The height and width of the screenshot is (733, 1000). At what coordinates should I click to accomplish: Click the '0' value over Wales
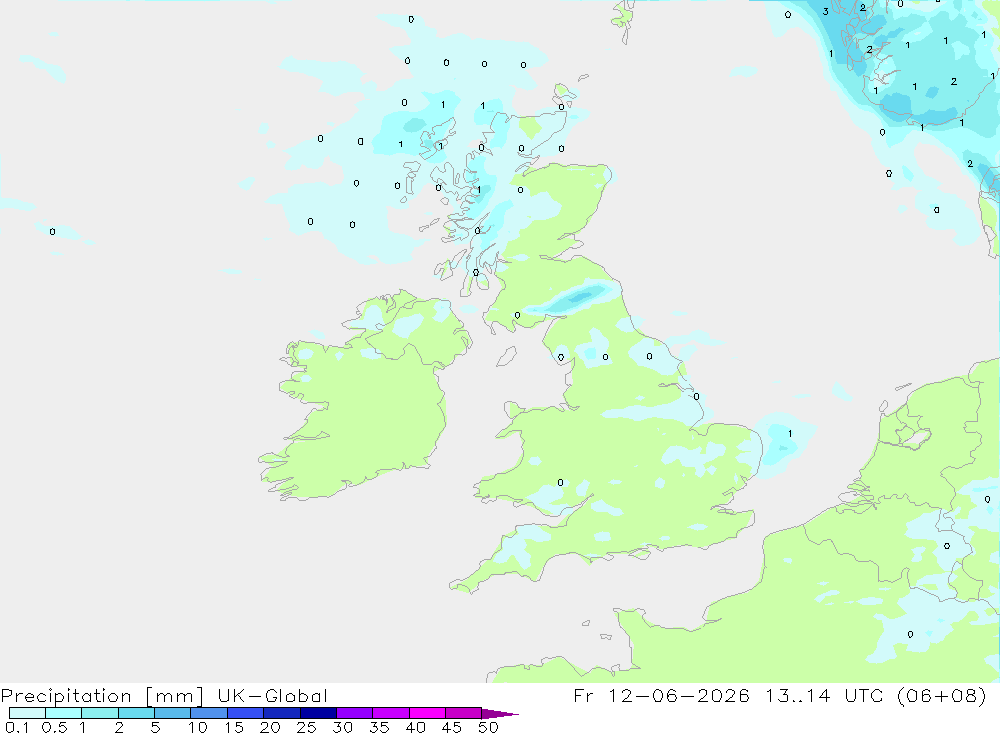click(560, 482)
